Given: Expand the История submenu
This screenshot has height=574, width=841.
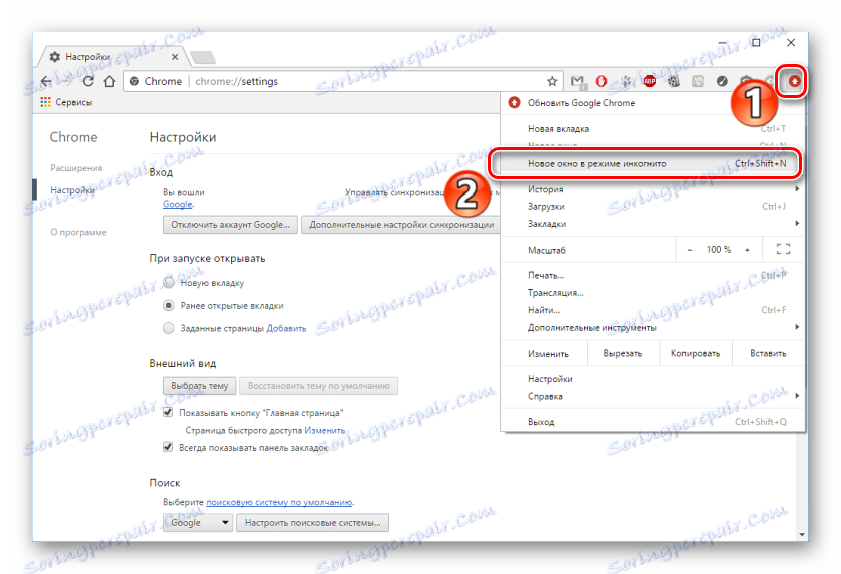Looking at the screenshot, I should pos(653,189).
